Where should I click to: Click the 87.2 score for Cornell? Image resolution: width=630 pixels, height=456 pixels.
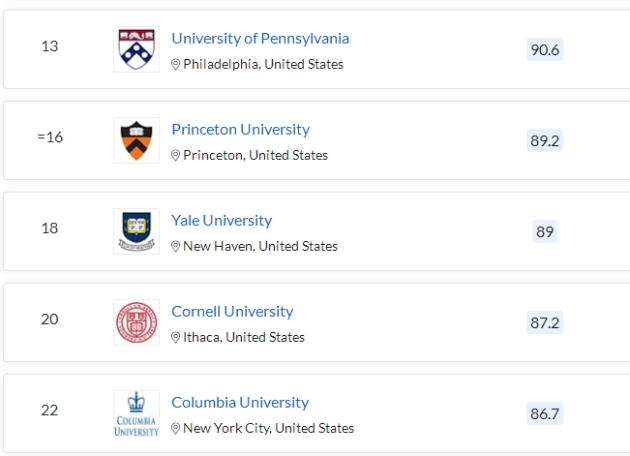[x=545, y=322]
